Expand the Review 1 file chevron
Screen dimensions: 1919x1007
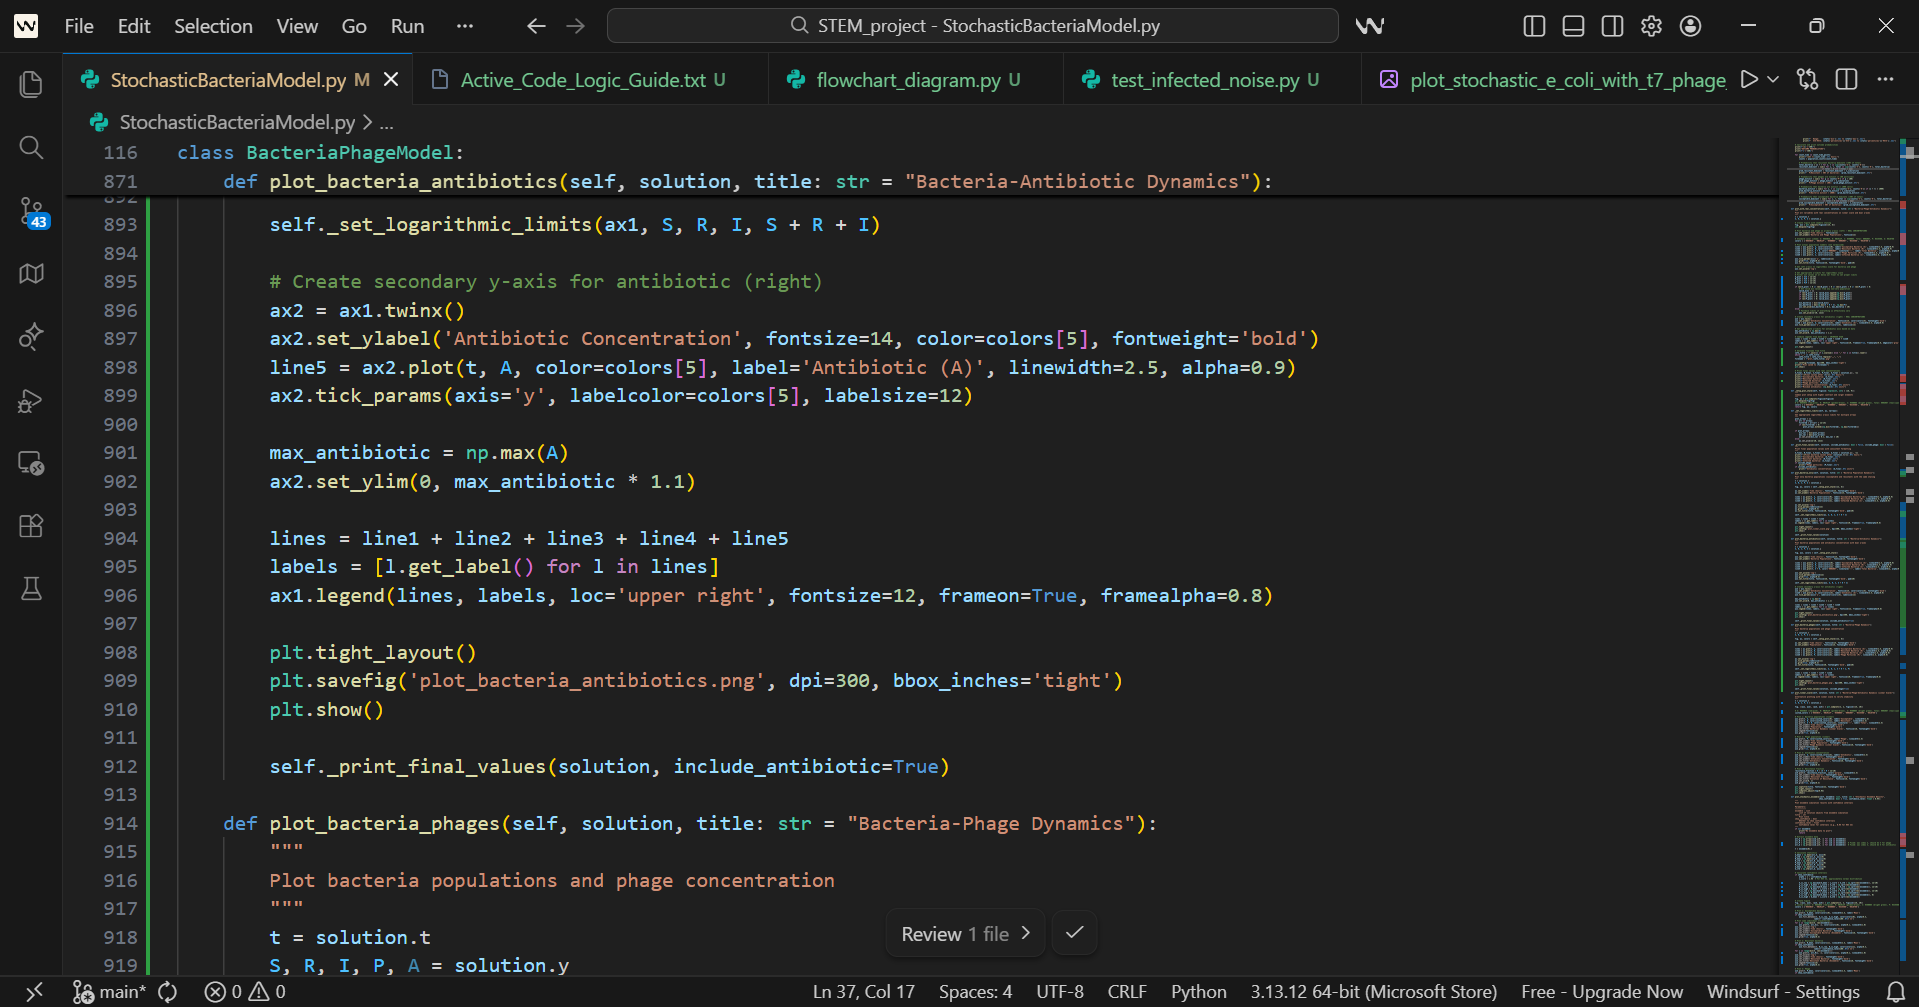point(1027,933)
